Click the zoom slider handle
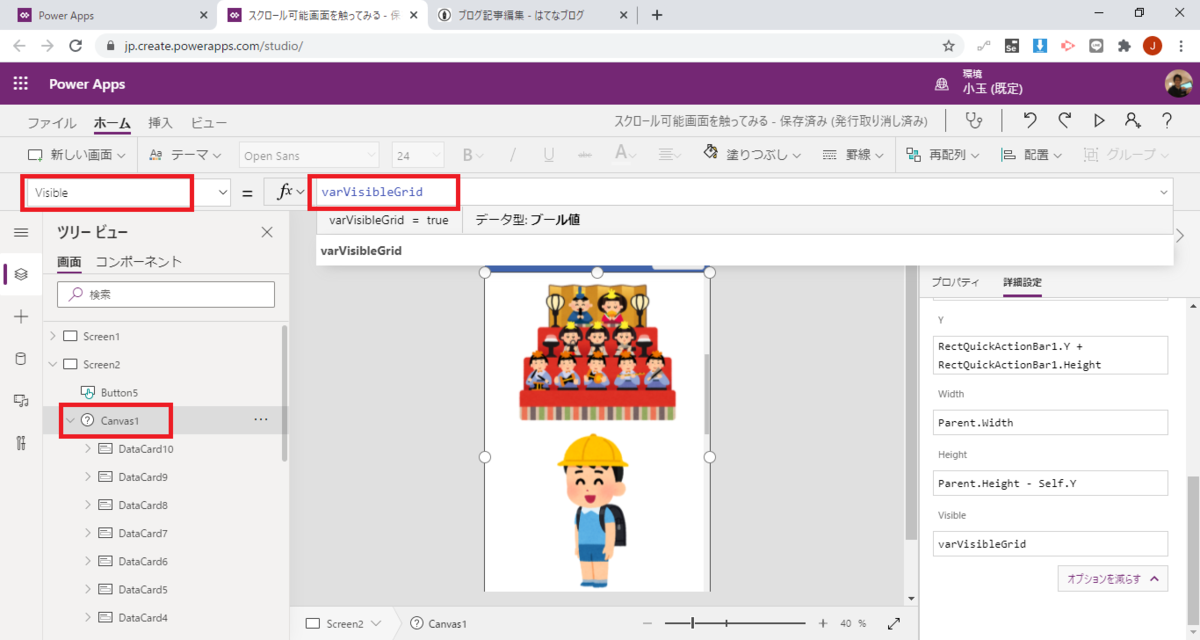The image size is (1200, 640). (693, 623)
